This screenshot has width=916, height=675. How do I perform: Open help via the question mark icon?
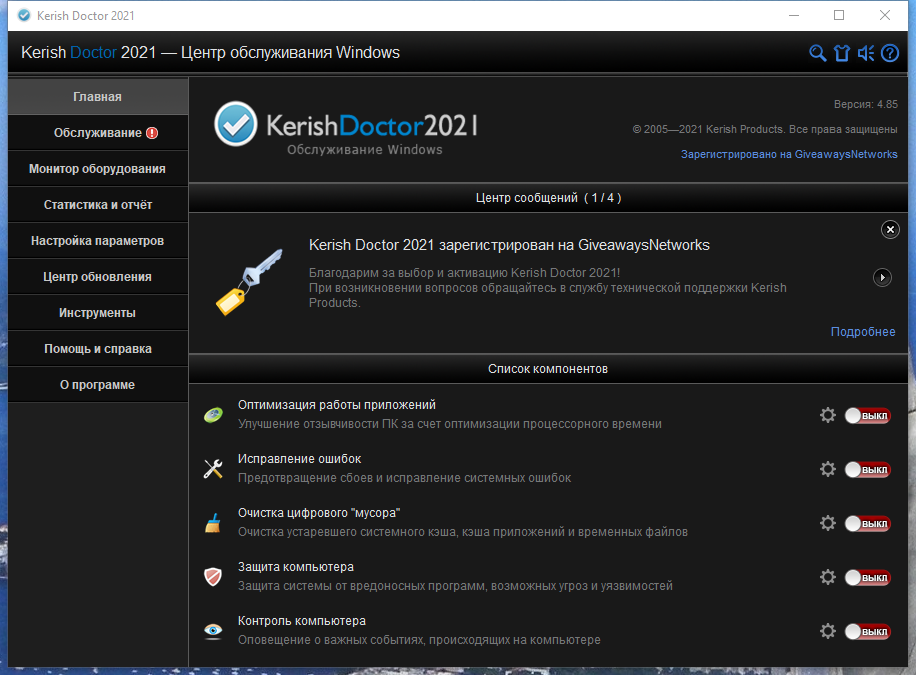(x=890, y=53)
